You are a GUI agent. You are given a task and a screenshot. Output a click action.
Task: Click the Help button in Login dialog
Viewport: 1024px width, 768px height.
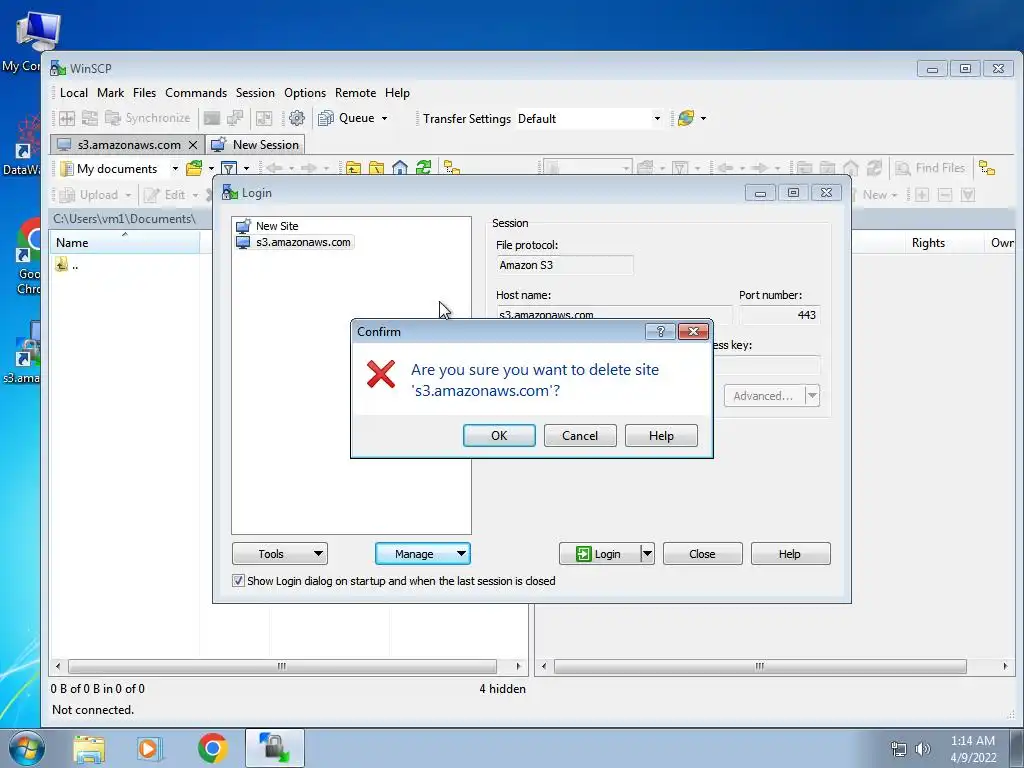tap(790, 554)
